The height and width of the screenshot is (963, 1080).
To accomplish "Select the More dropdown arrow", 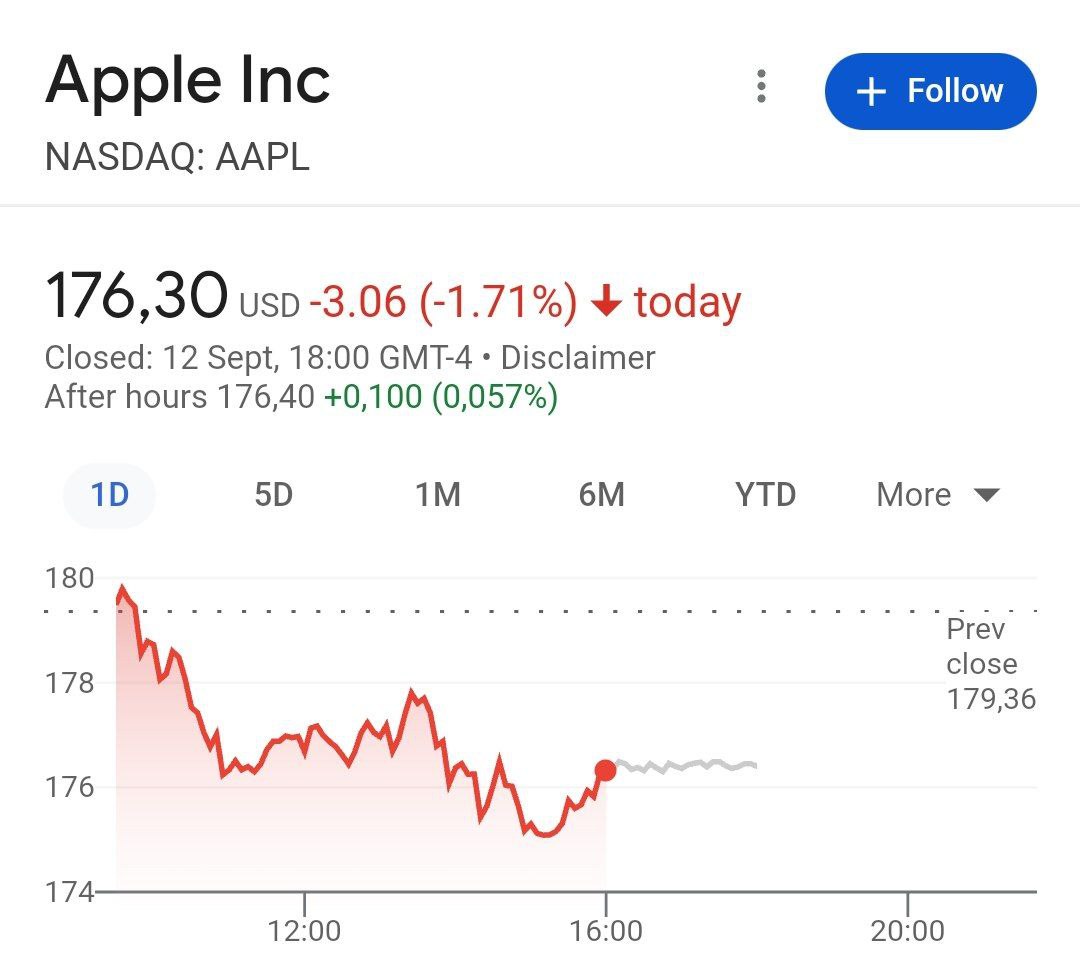I will [986, 494].
